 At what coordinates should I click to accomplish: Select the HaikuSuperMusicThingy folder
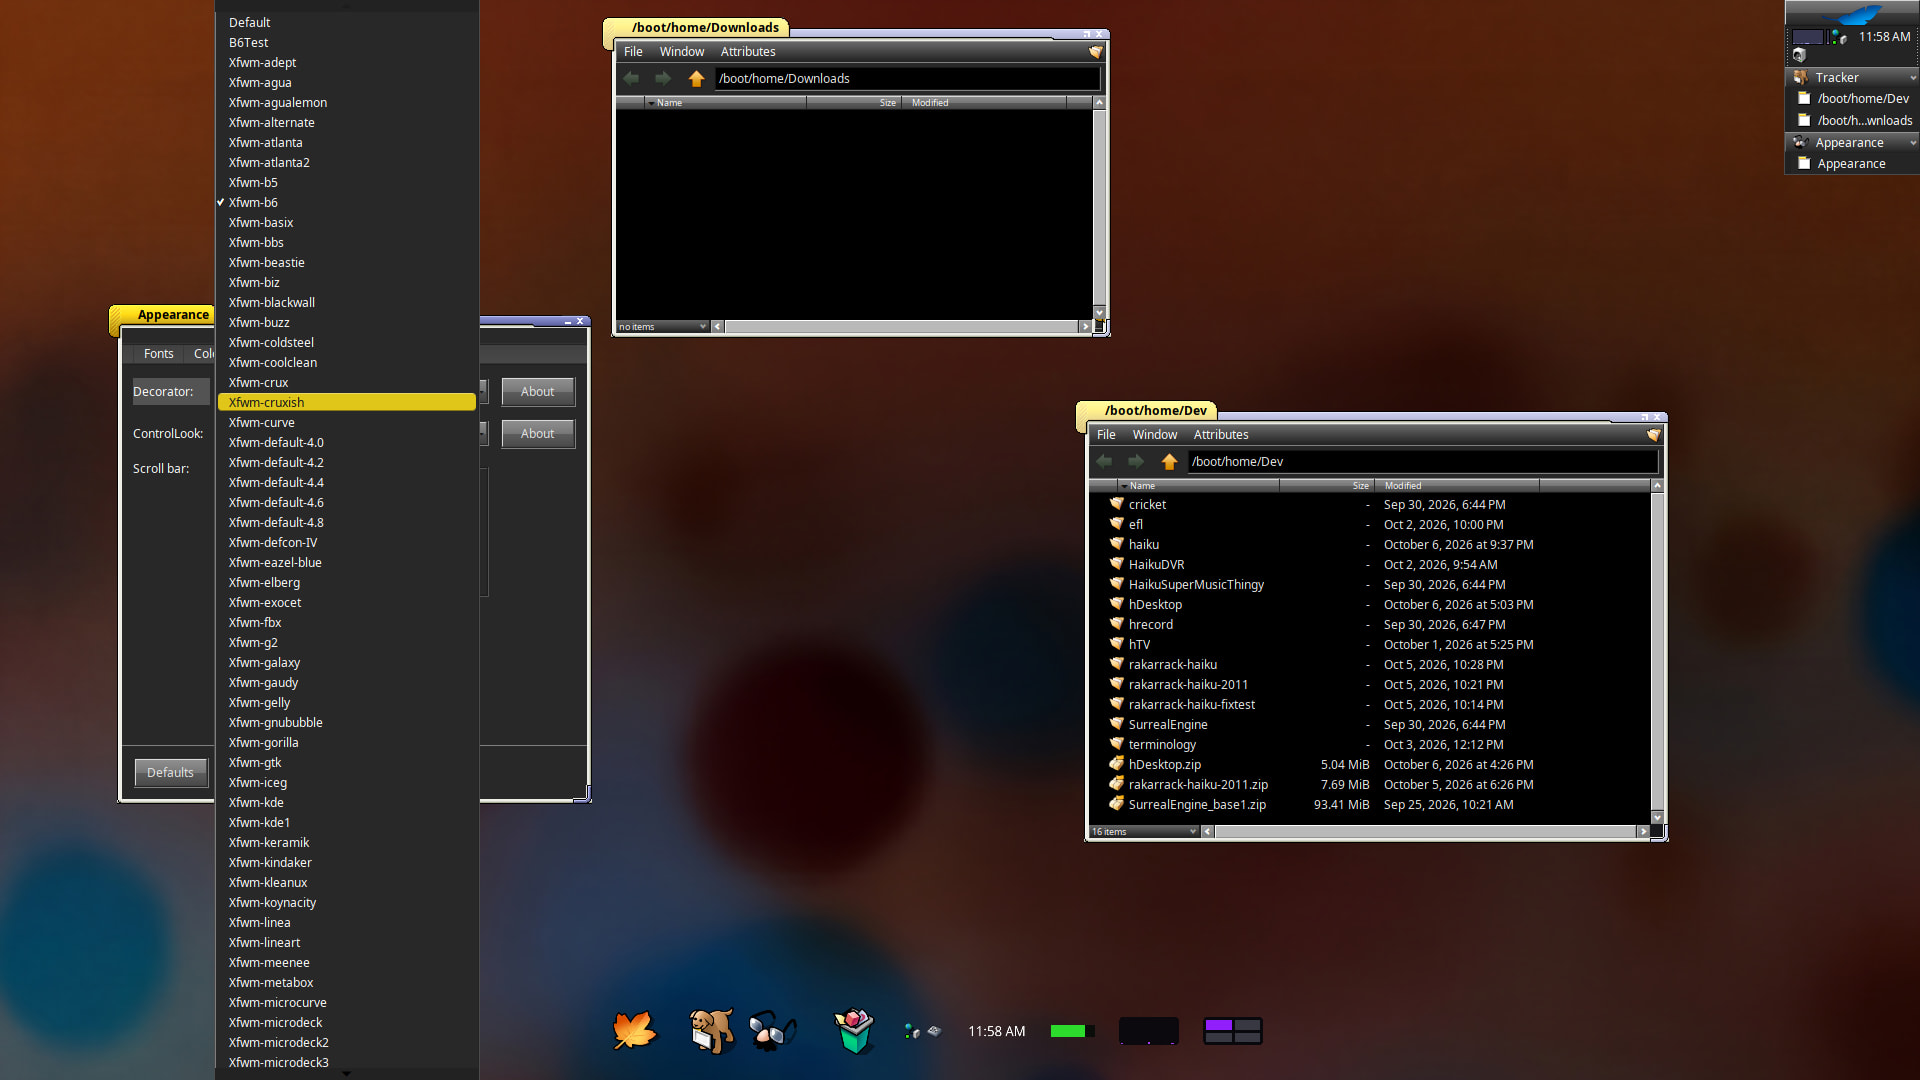click(x=1195, y=584)
